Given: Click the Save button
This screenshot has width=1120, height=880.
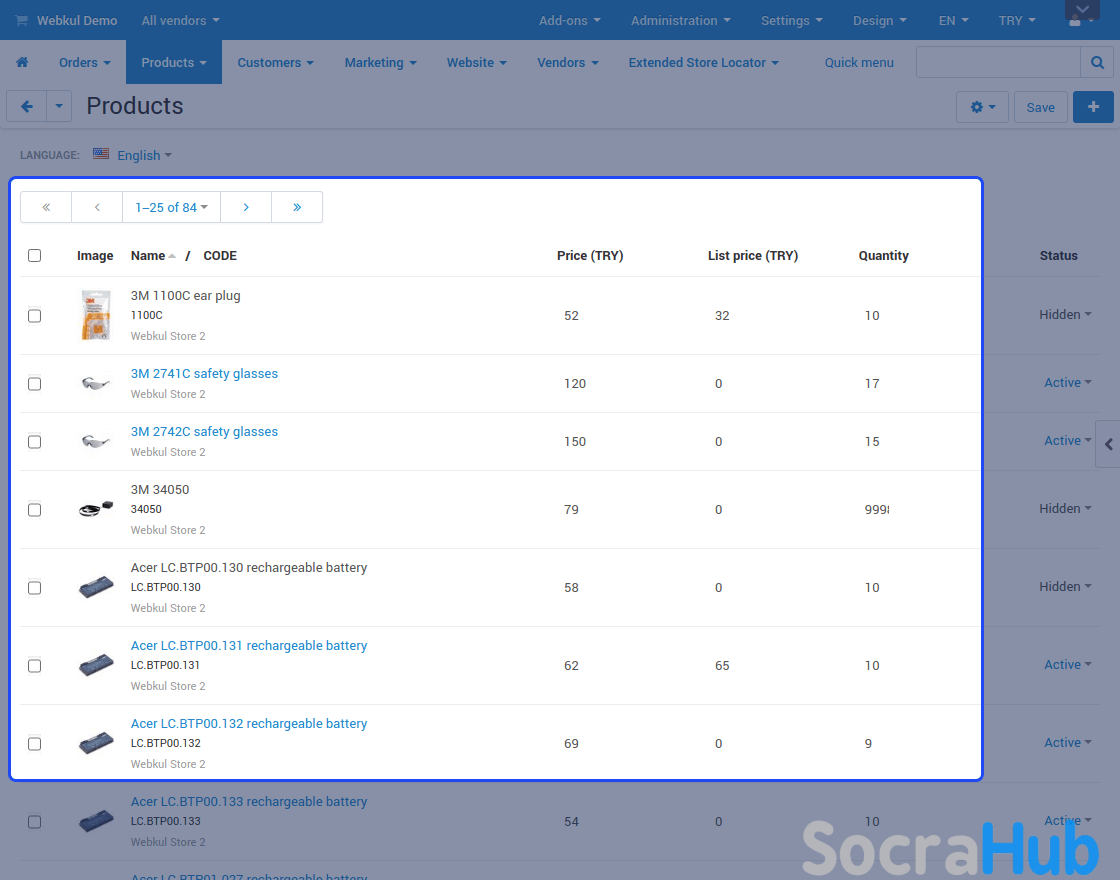Looking at the screenshot, I should (1040, 107).
